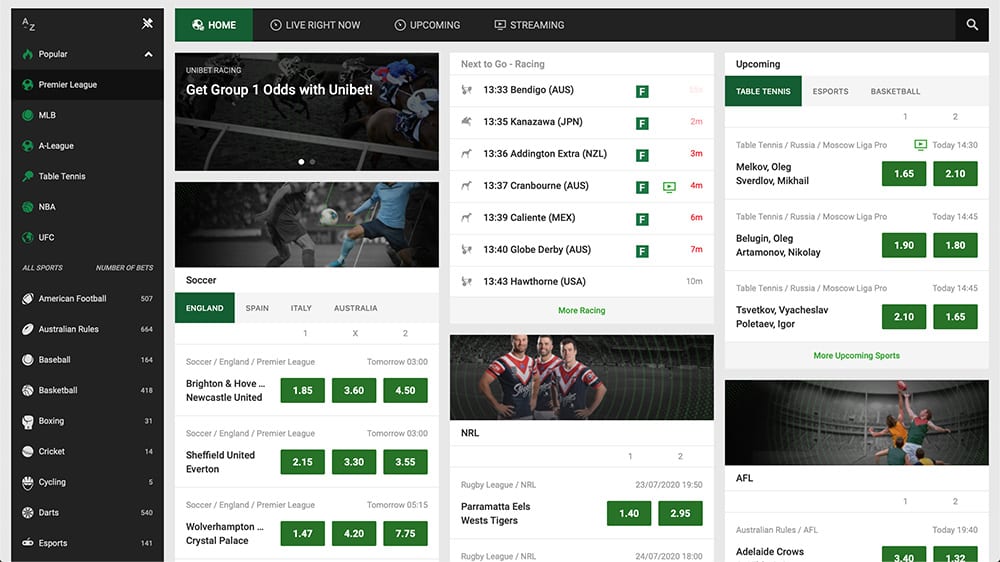Pick Newcastle United at 4.50
Image resolution: width=1000 pixels, height=562 pixels.
[405, 390]
